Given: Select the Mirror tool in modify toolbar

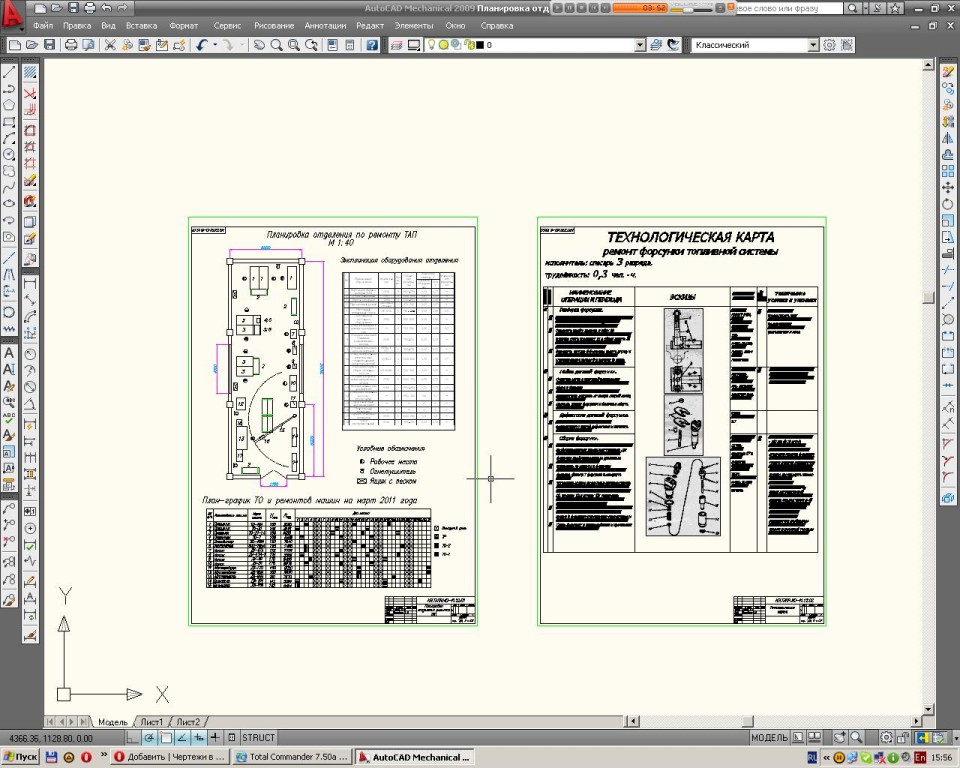Looking at the screenshot, I should tap(948, 138).
